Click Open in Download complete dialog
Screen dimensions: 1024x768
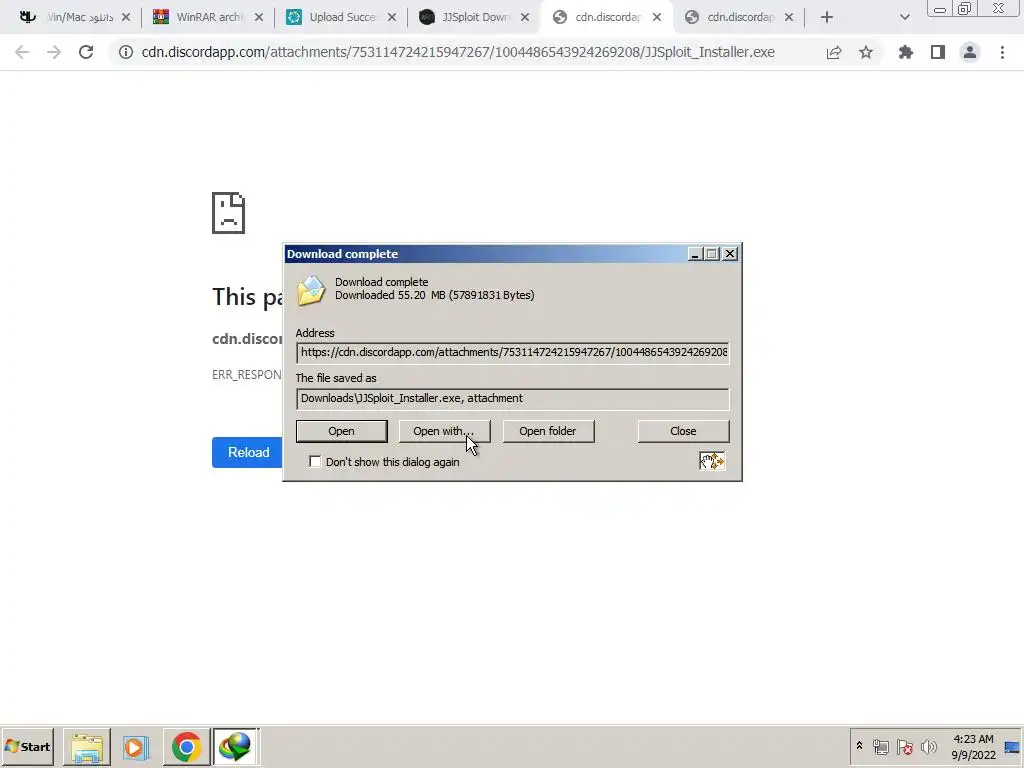[342, 431]
